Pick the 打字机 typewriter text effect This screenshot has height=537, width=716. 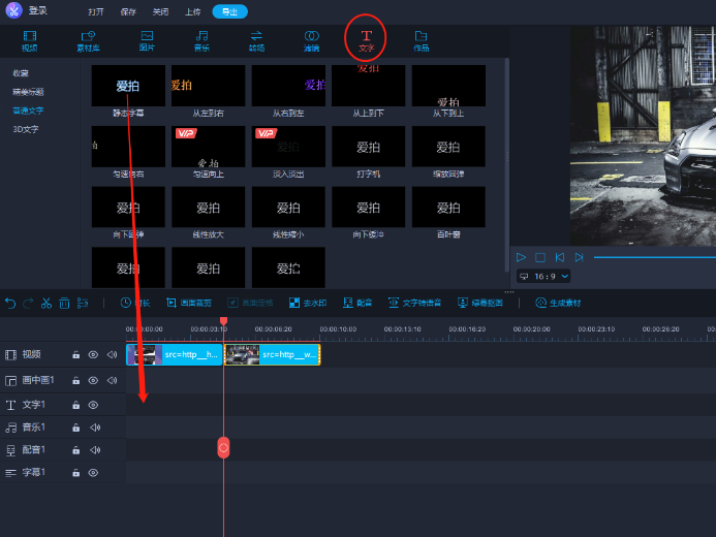click(x=369, y=146)
